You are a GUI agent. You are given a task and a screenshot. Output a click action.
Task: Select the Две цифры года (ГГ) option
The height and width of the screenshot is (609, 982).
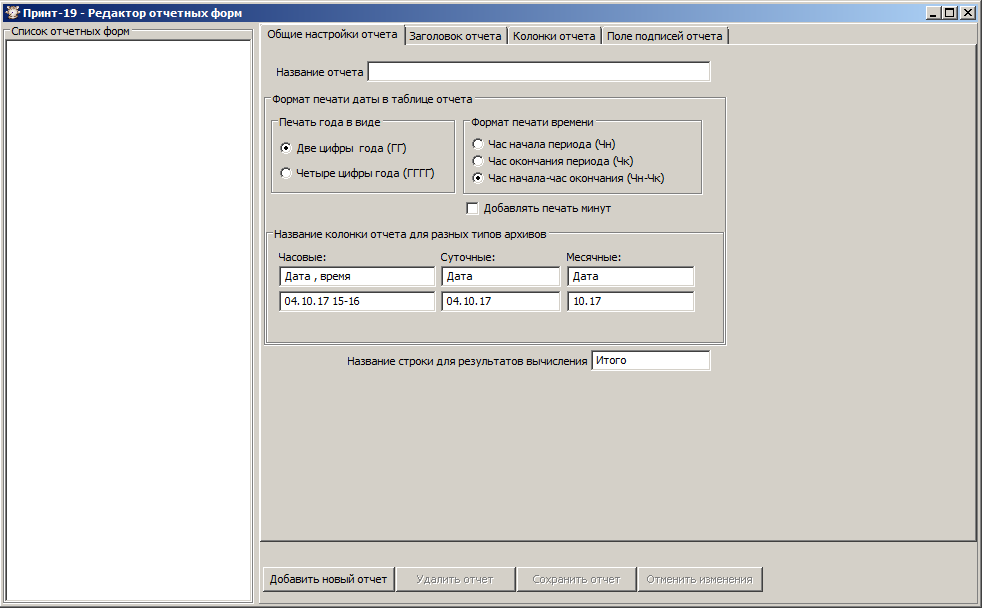pos(287,148)
